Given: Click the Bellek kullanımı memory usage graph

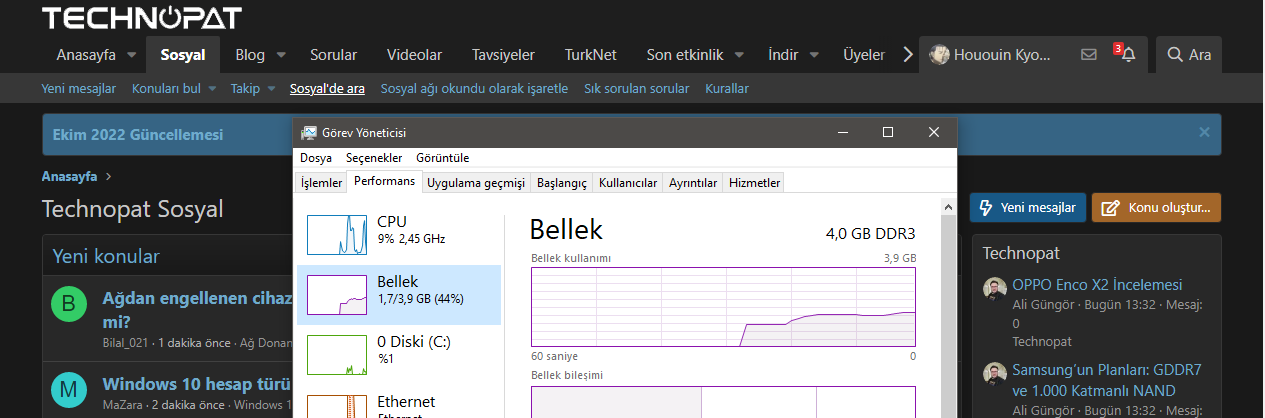Looking at the screenshot, I should pyautogui.click(x=723, y=305).
